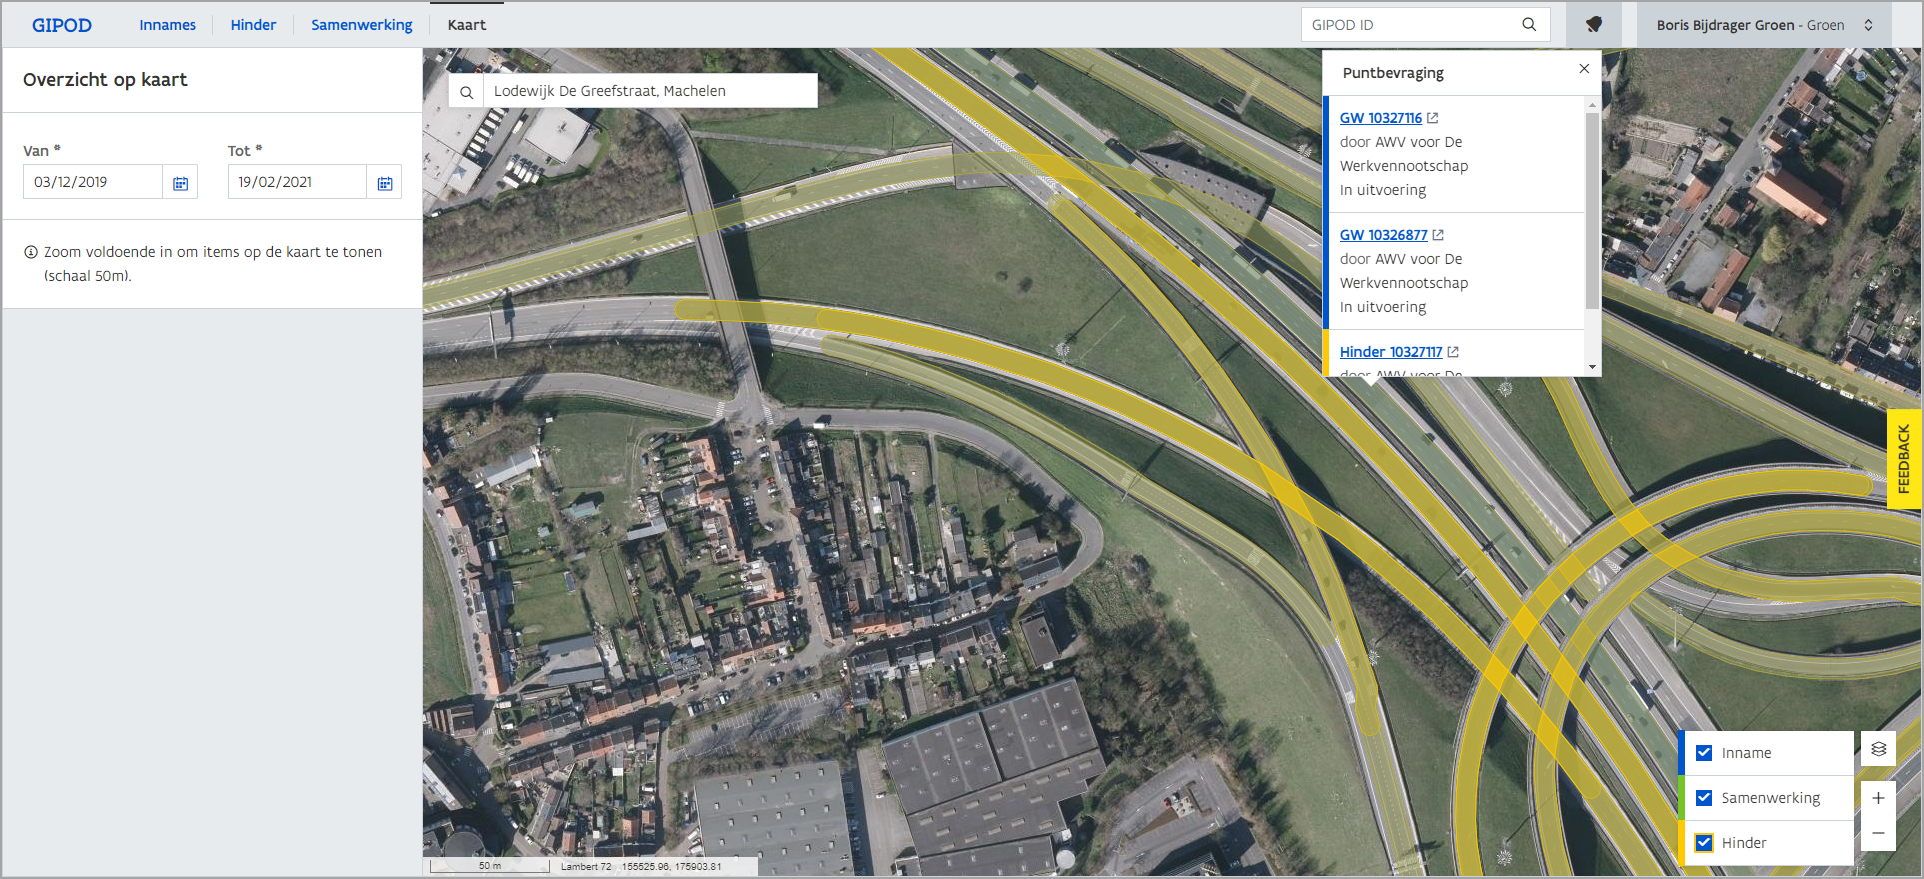Disable the Hinder layer checkbox

point(1704,843)
